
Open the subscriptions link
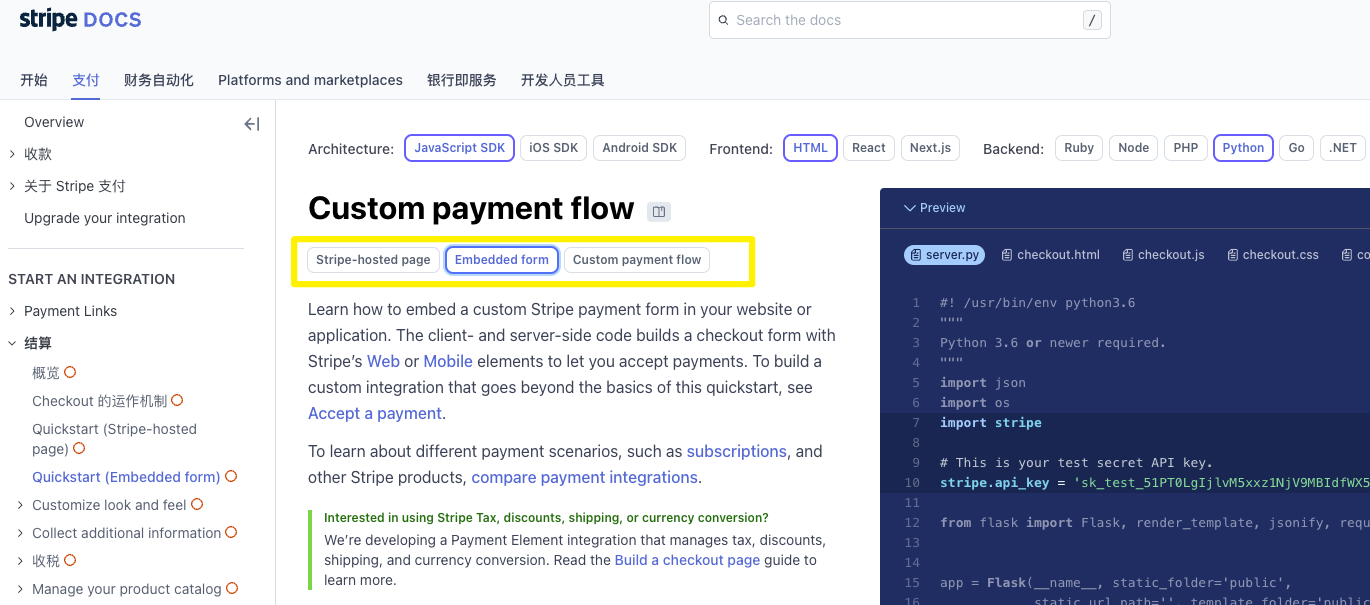tap(737, 451)
